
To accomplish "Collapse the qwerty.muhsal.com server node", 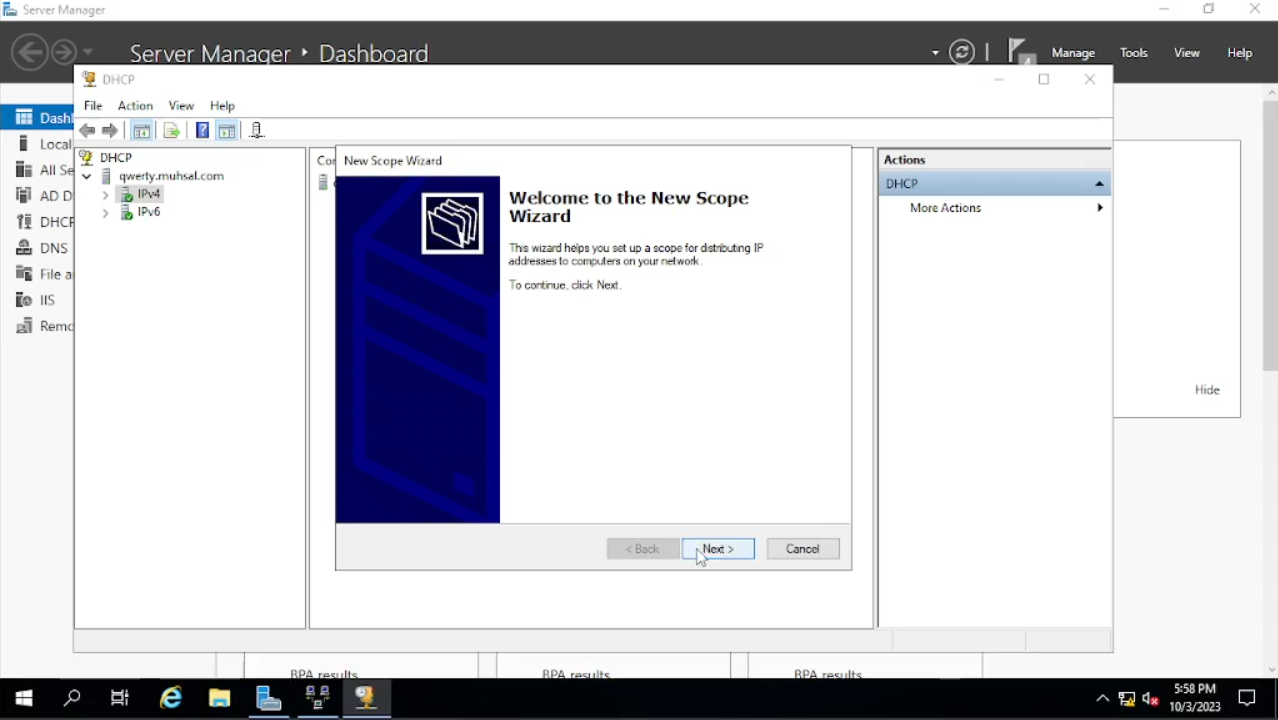I will [87, 177].
